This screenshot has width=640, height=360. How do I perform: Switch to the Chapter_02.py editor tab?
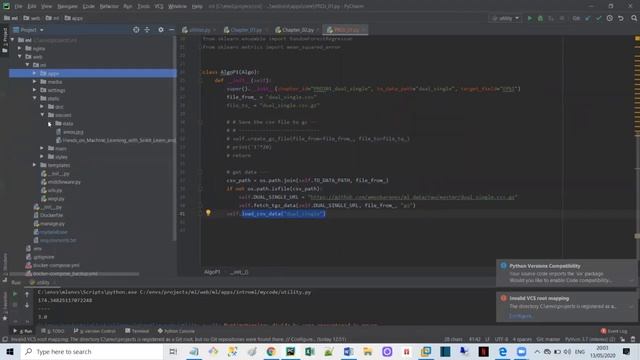pos(298,30)
